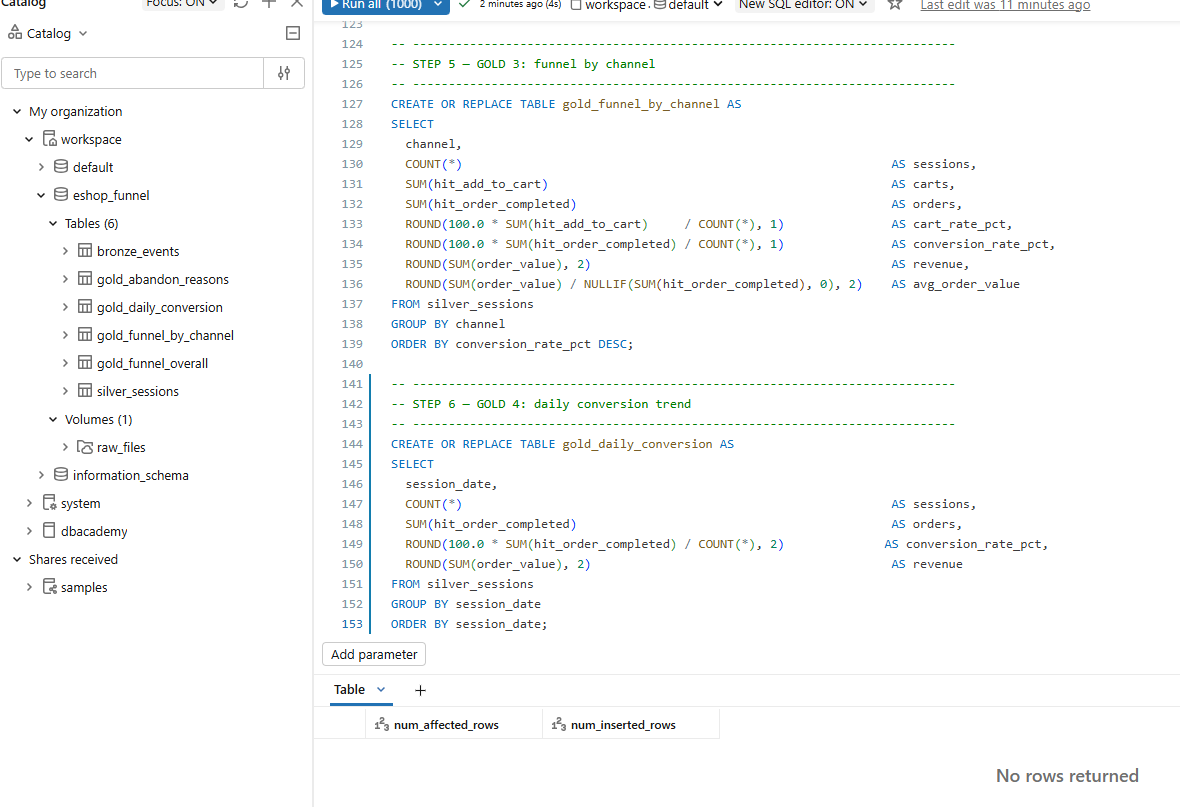
Task: Open the Run all options arrow
Action: click(438, 5)
